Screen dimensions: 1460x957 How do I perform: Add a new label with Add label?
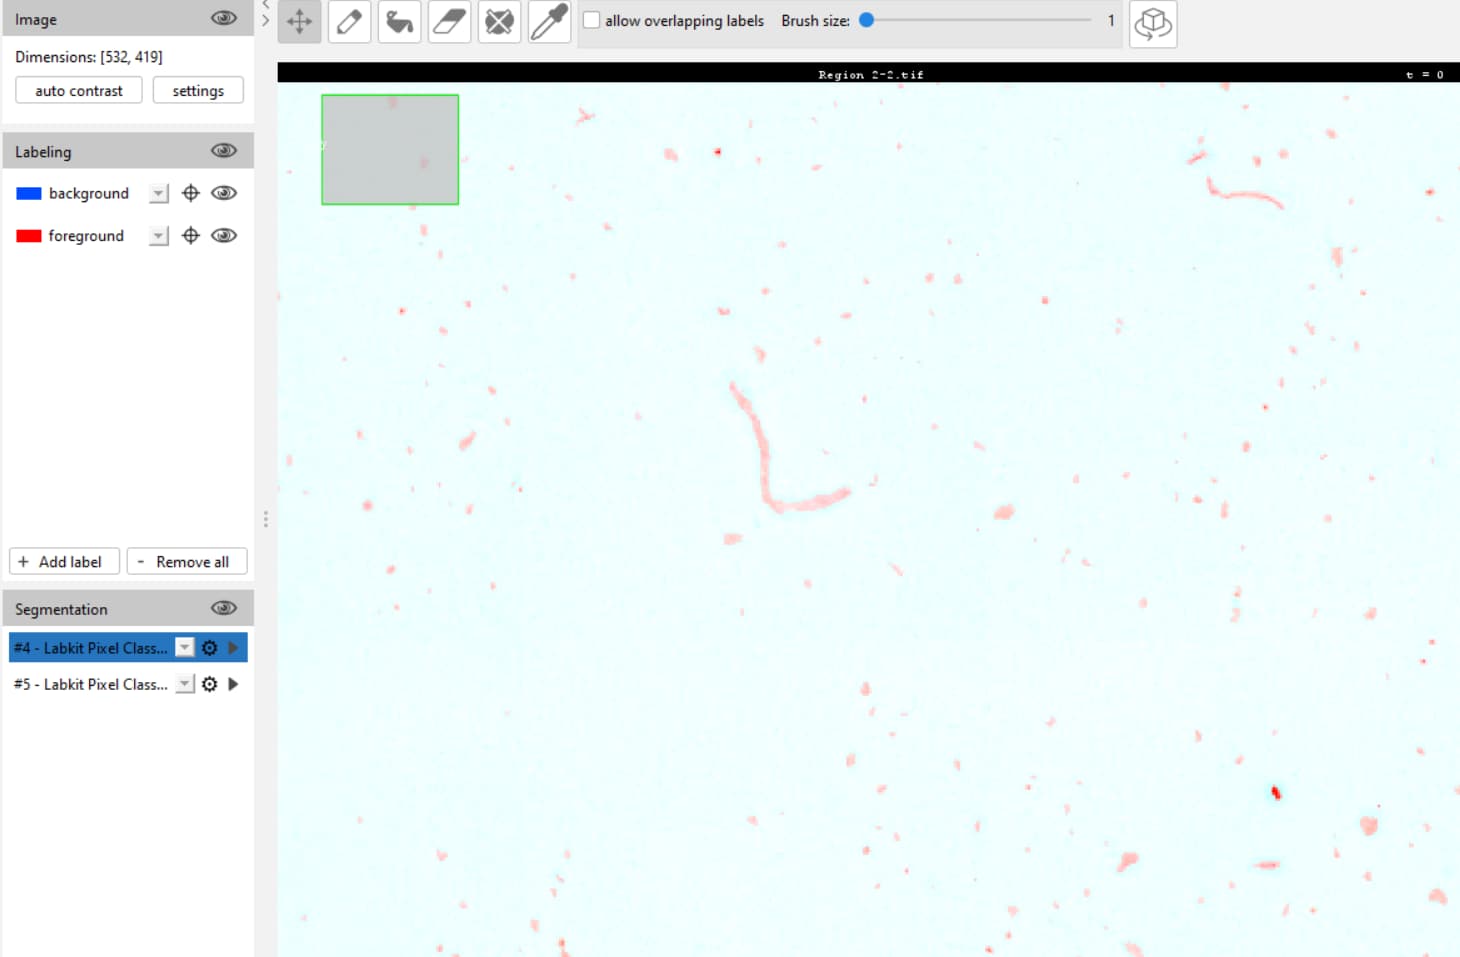click(63, 561)
